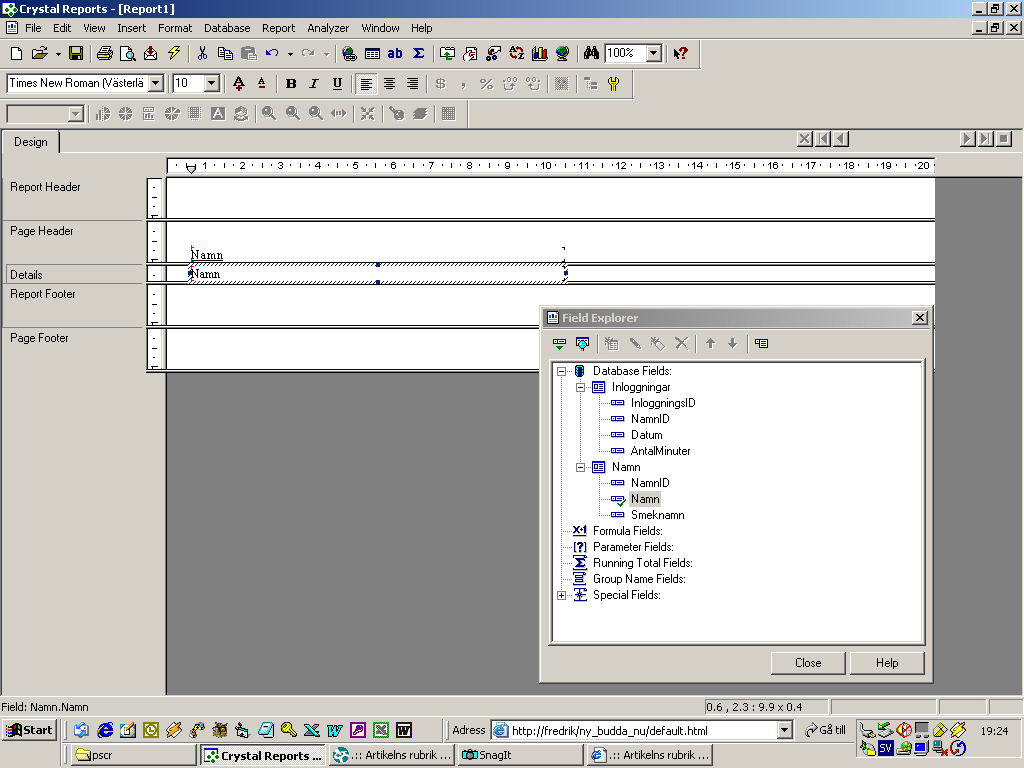Viewport: 1024px width, 768px height.
Task: Open the Database menu
Action: pos(227,28)
